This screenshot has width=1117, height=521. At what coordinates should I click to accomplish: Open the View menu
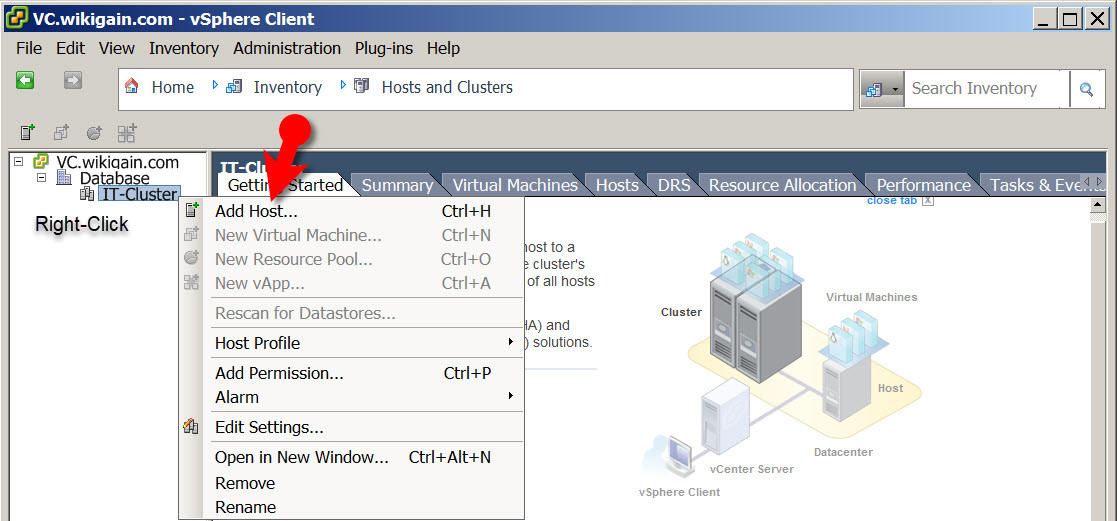pos(117,48)
